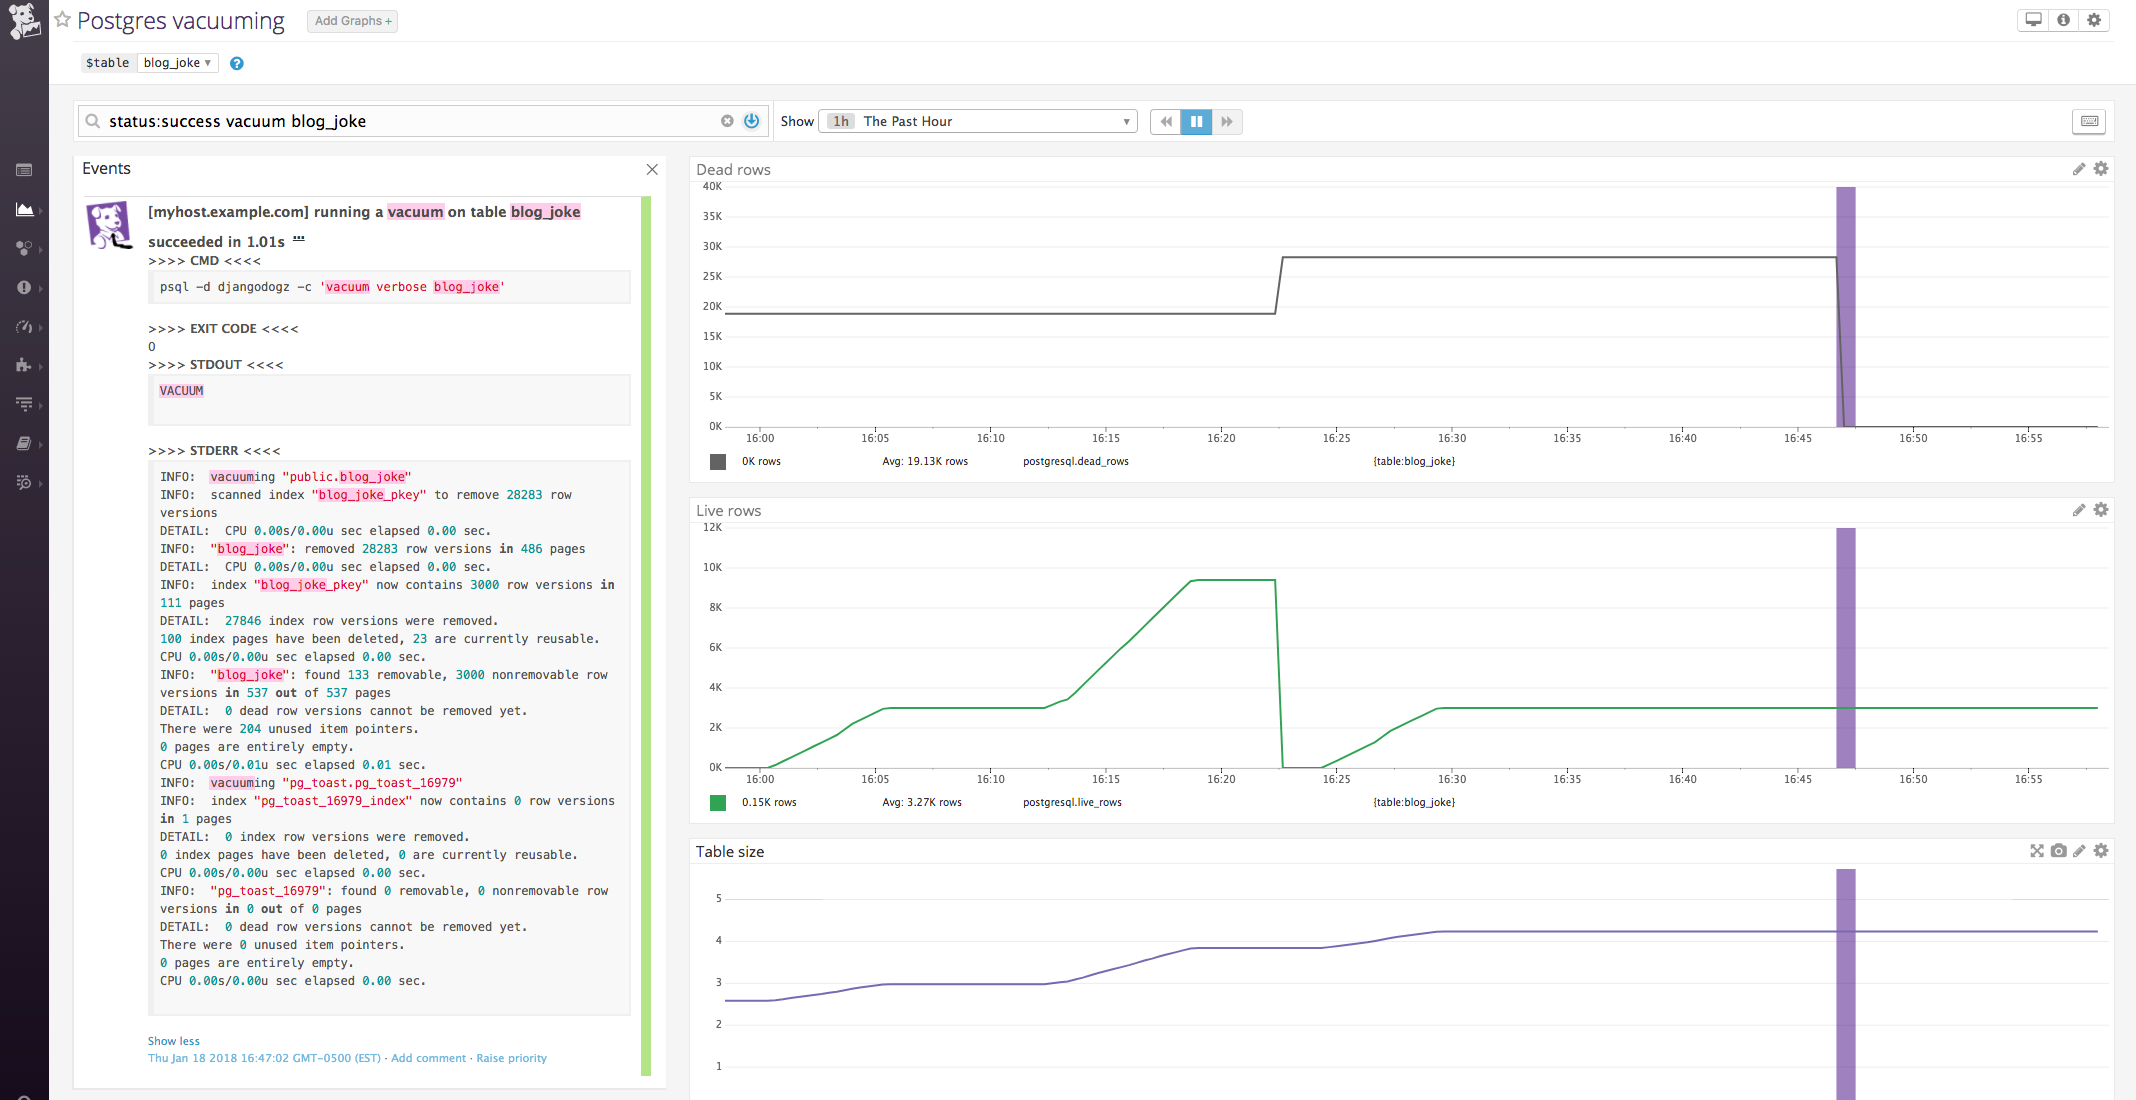The image size is (2136, 1100).
Task: Open the Live rows graph gear menu
Action: [2100, 509]
